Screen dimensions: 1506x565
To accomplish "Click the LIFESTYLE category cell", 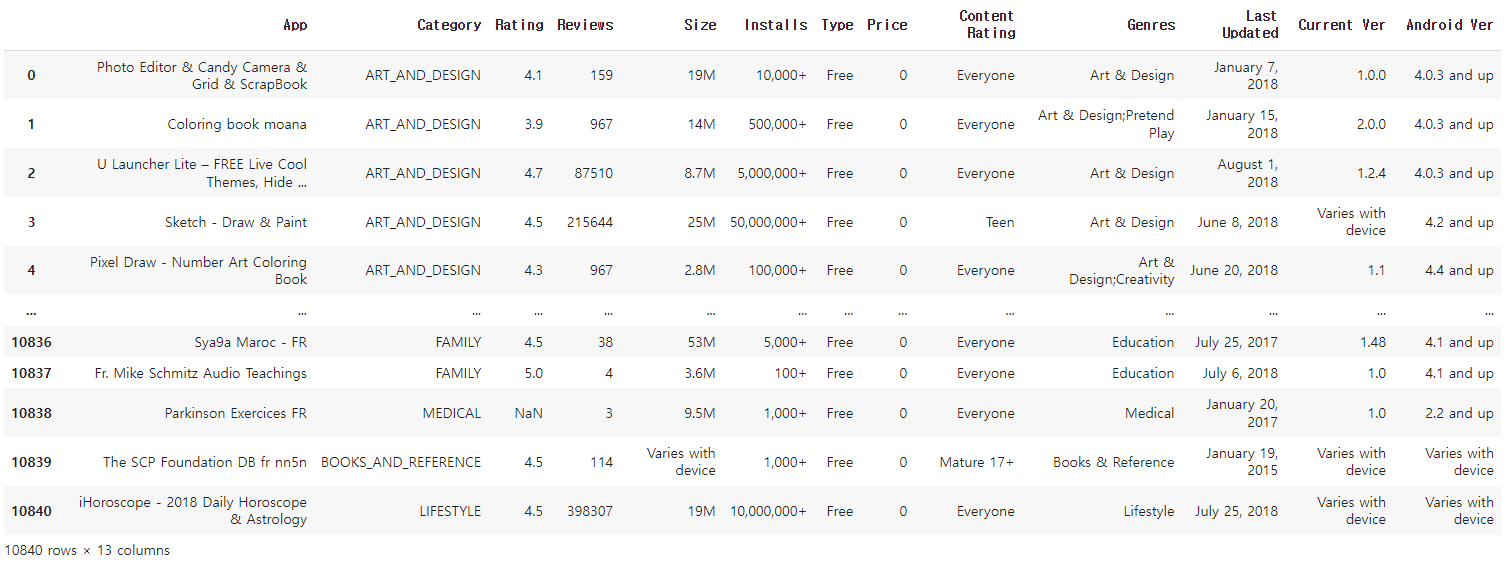I will [450, 511].
